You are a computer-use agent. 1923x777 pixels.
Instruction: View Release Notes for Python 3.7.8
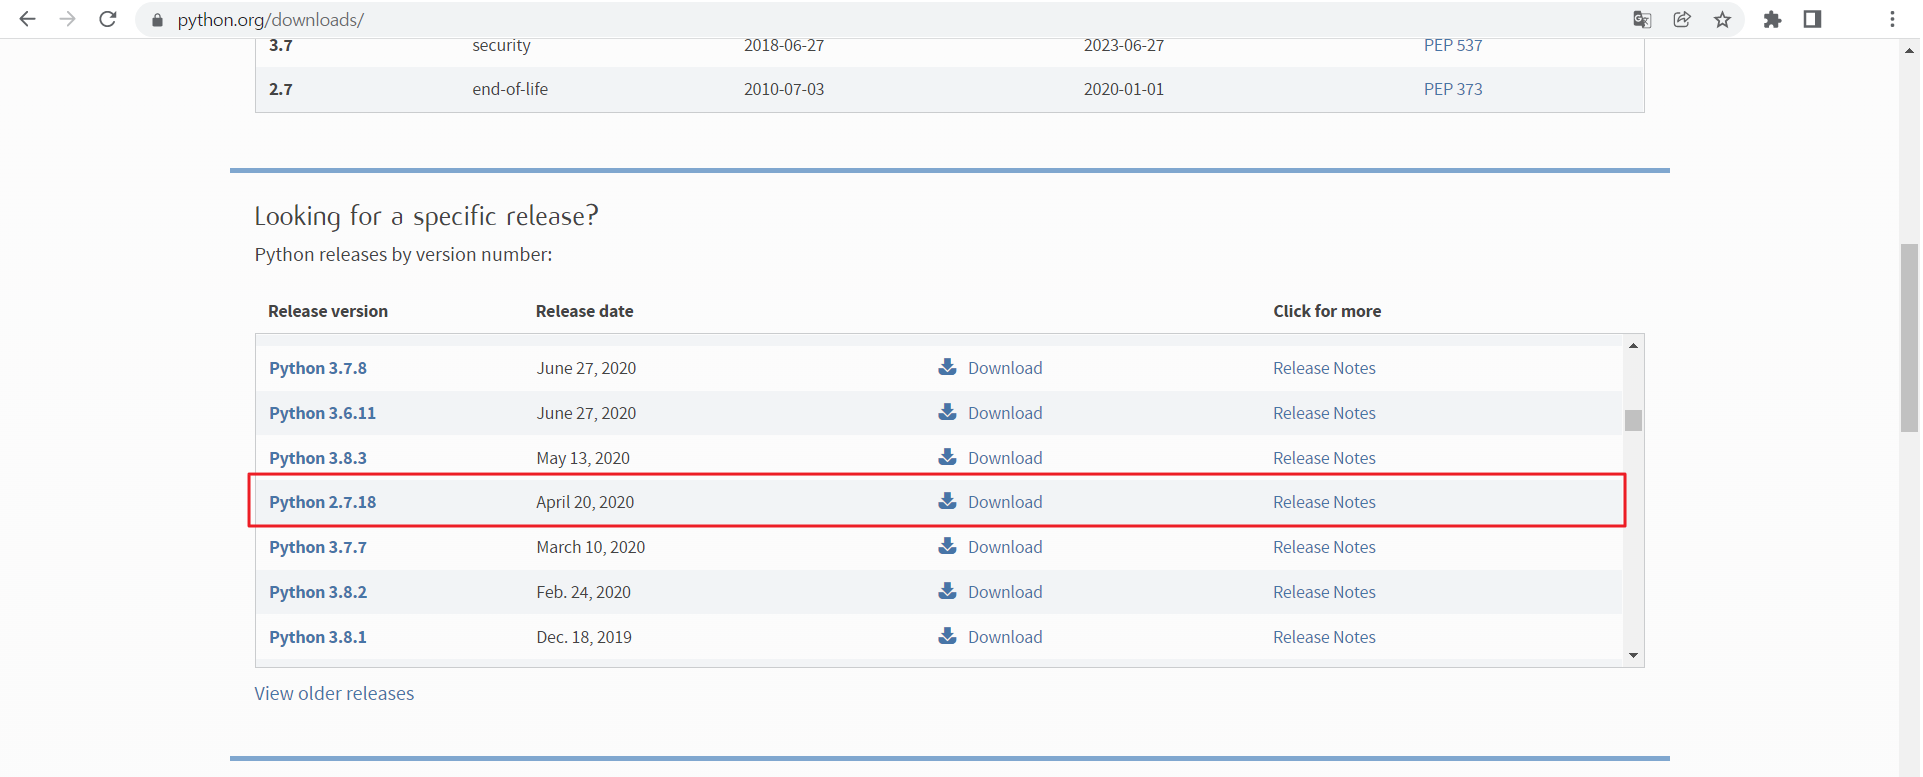[x=1324, y=368]
